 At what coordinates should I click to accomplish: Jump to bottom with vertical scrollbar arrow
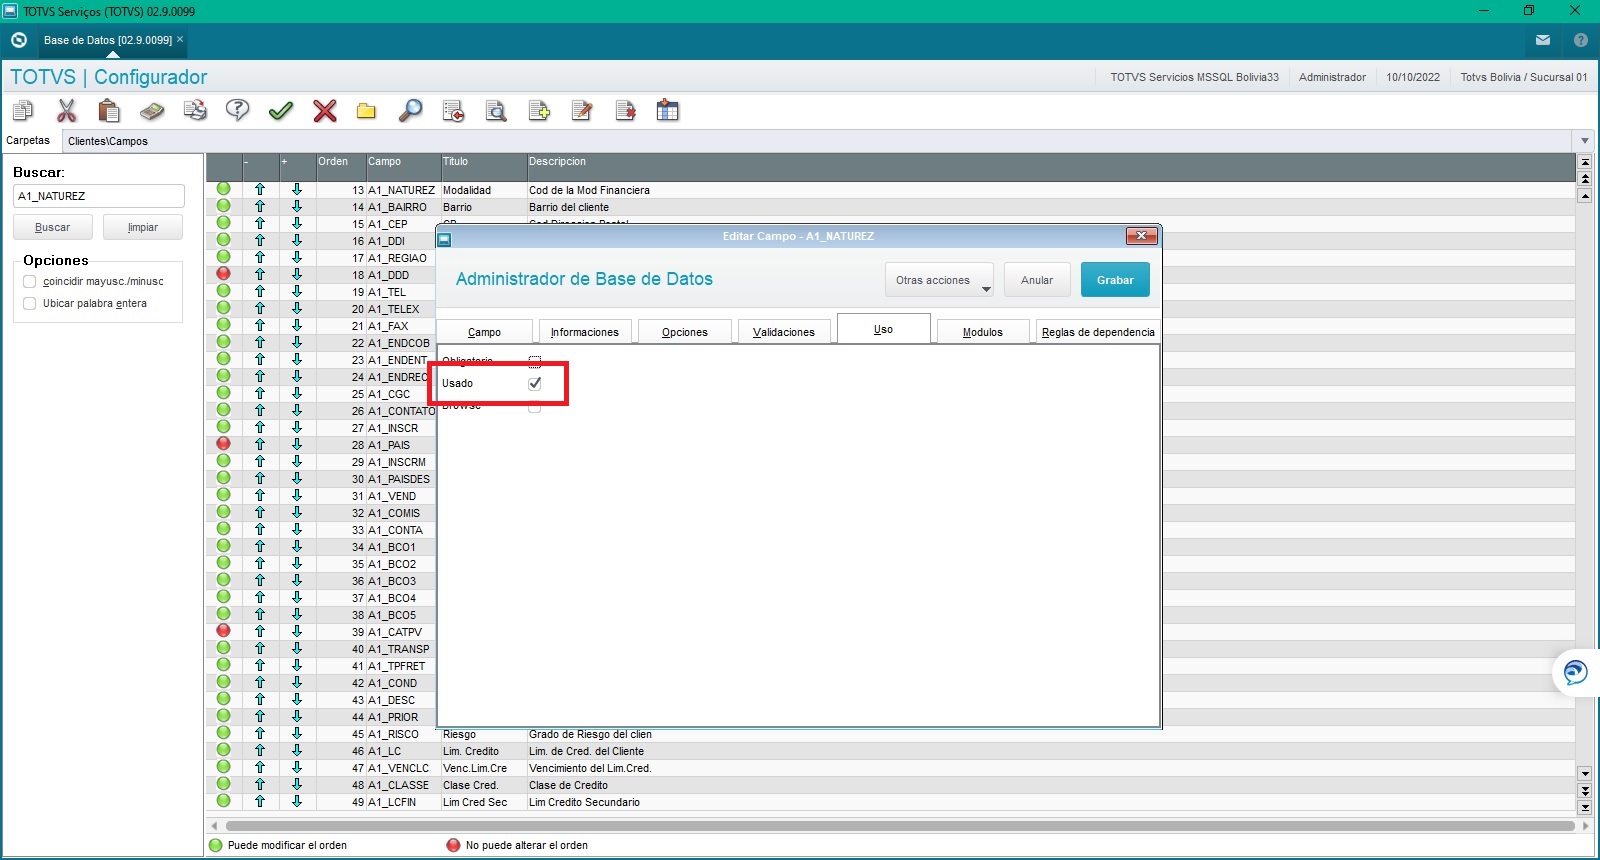click(x=1585, y=807)
